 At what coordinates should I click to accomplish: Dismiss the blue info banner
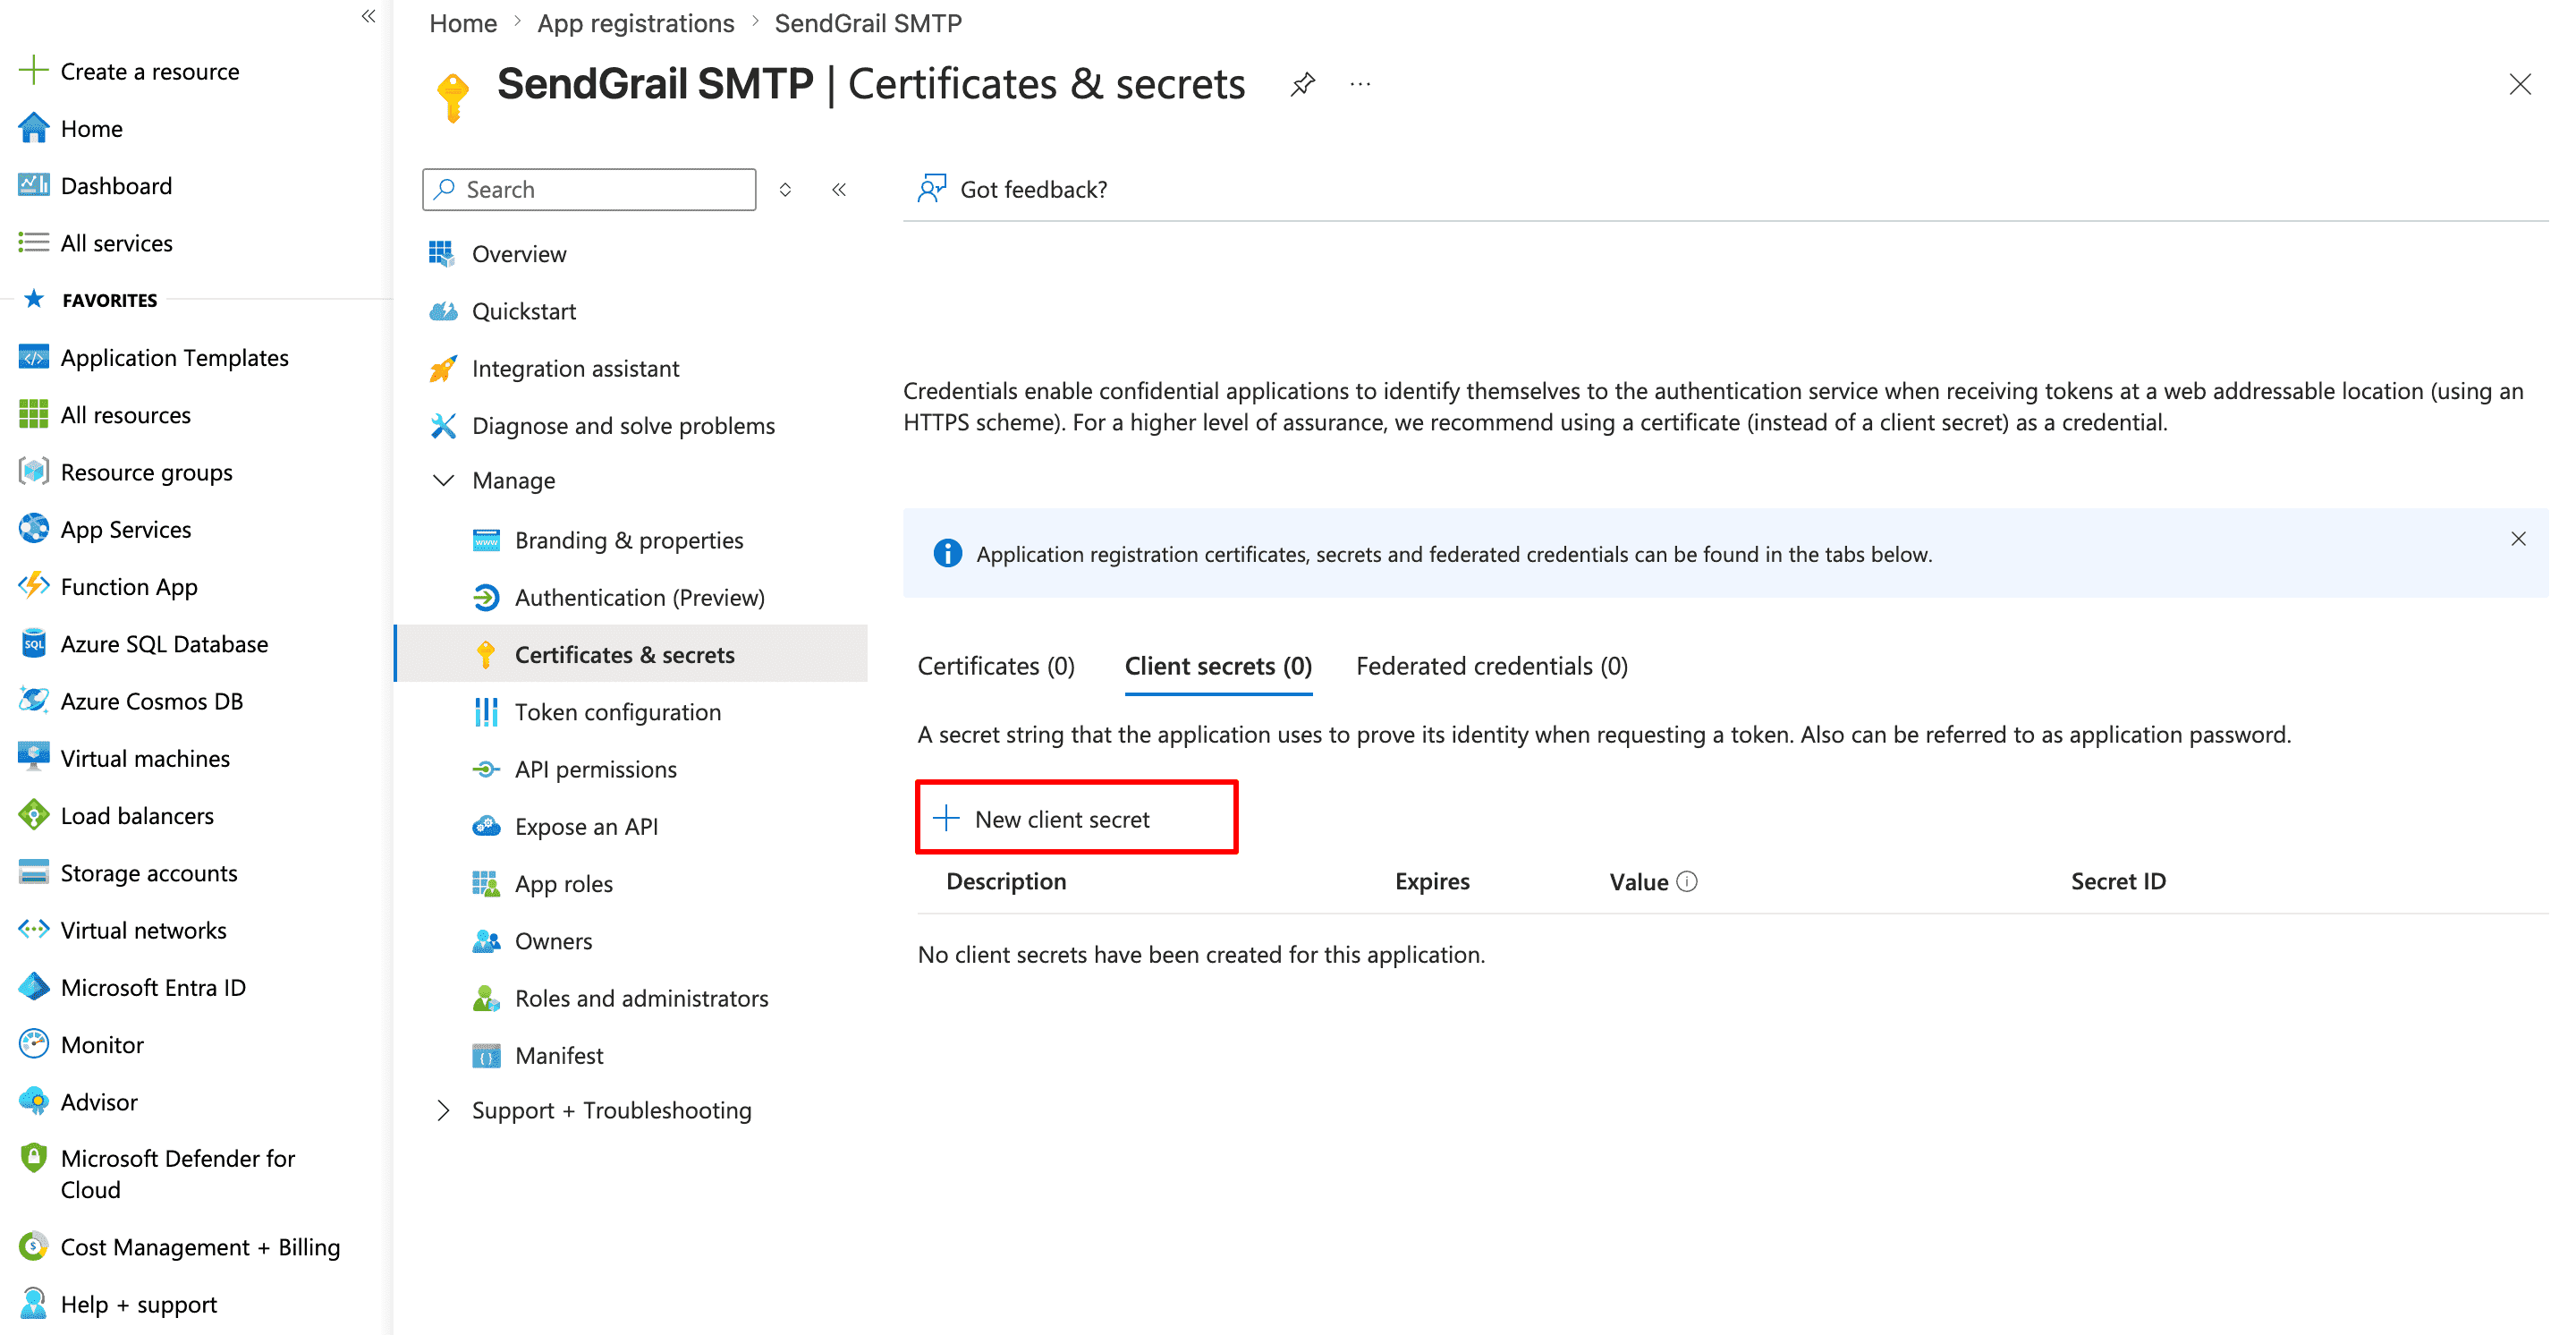click(2518, 539)
